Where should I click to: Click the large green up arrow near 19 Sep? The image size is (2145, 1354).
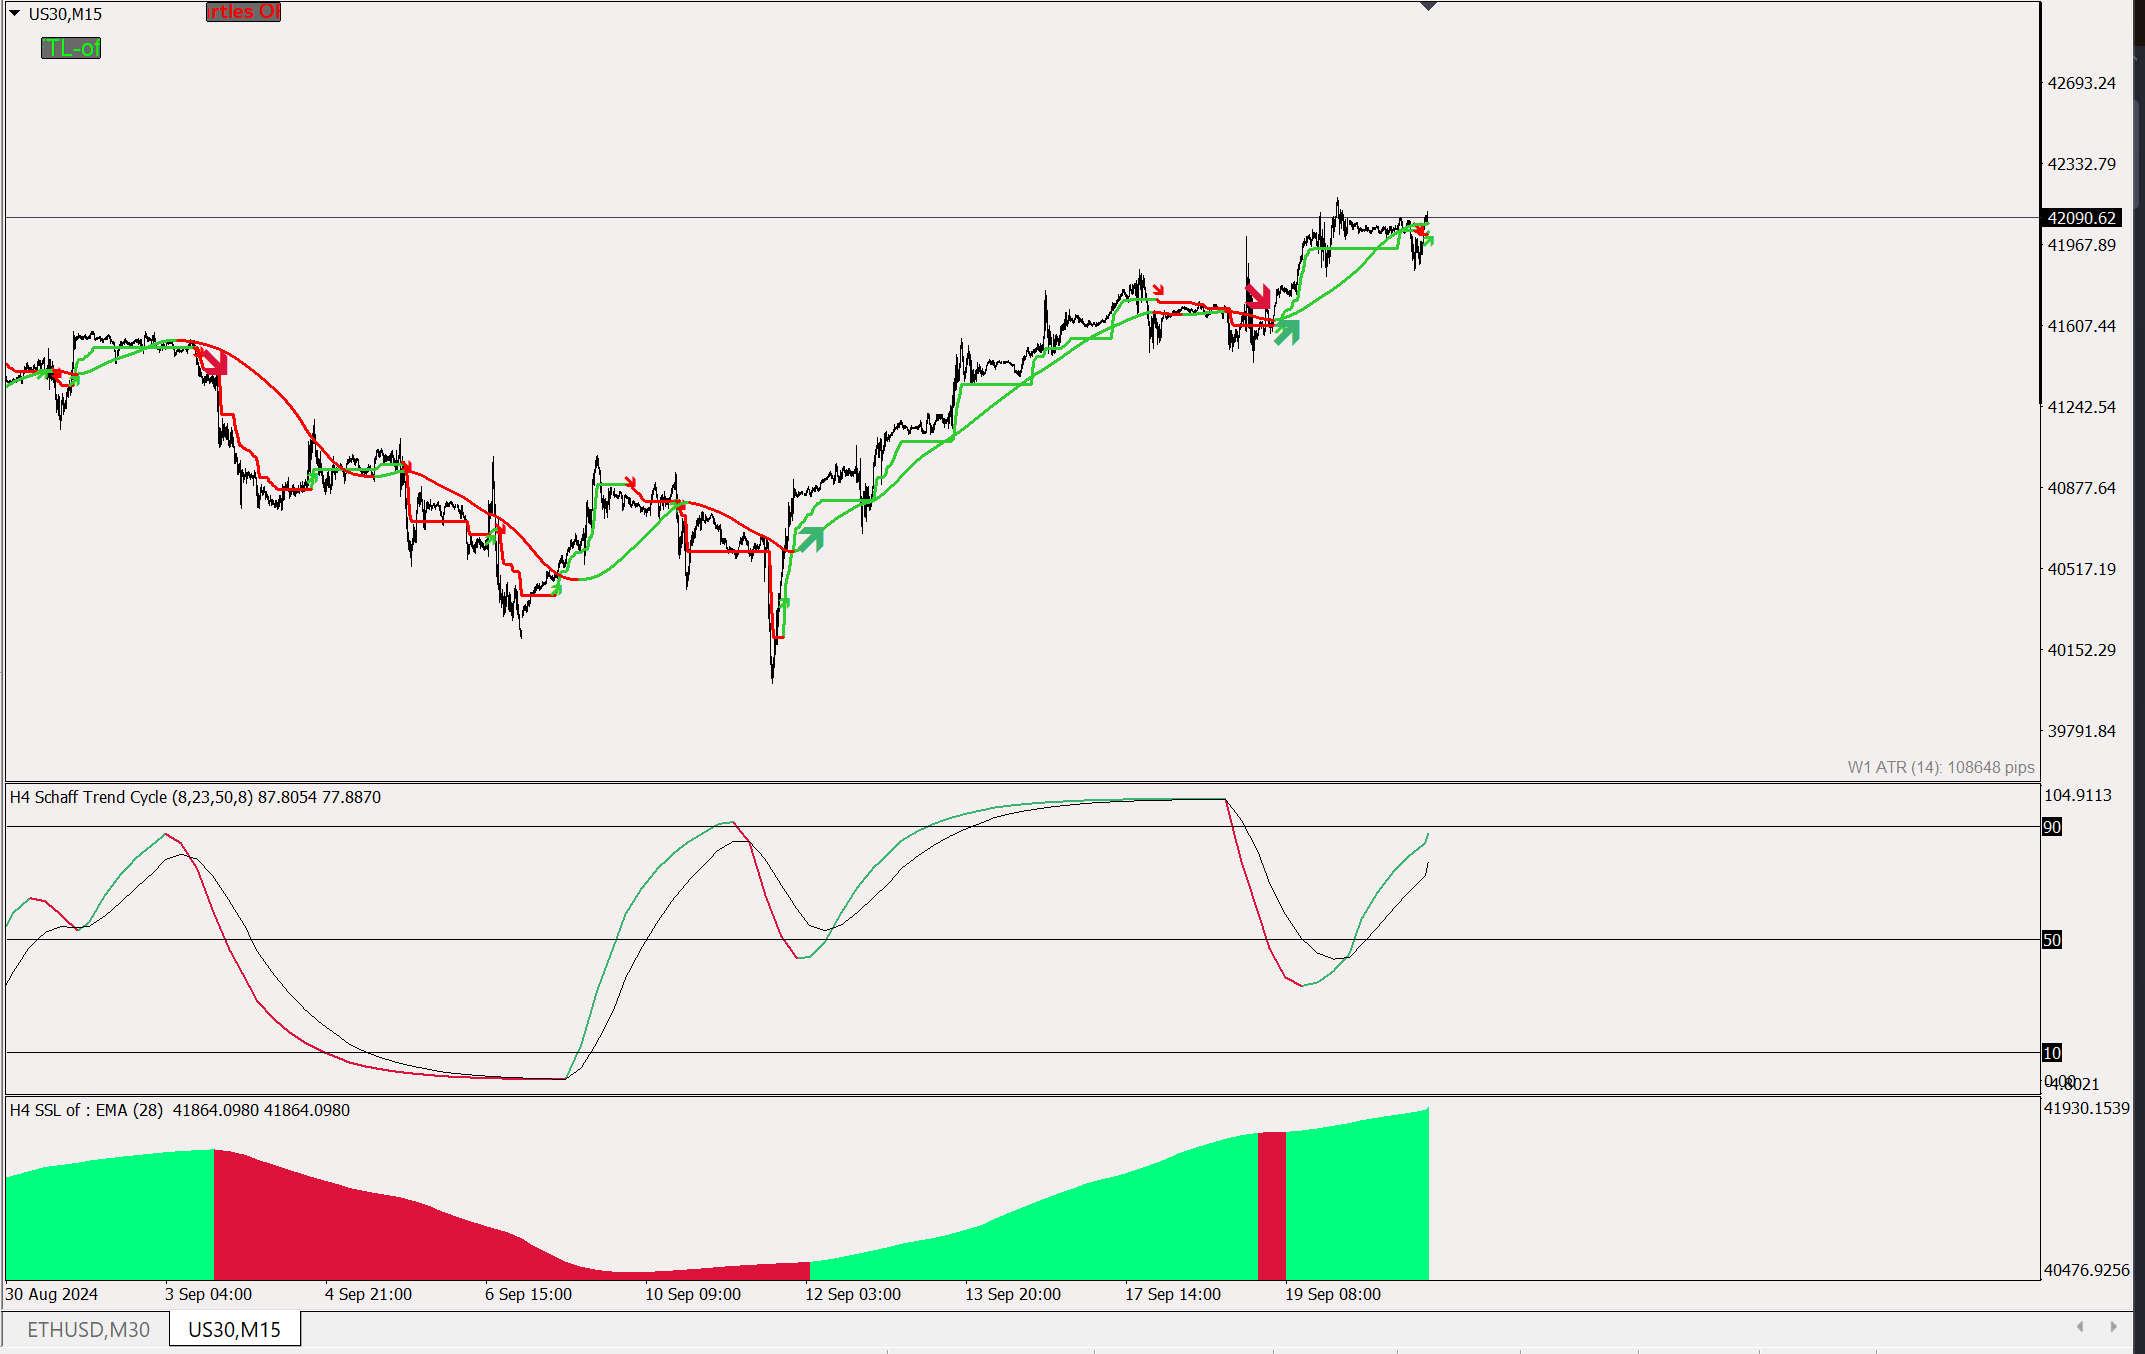(x=1287, y=331)
